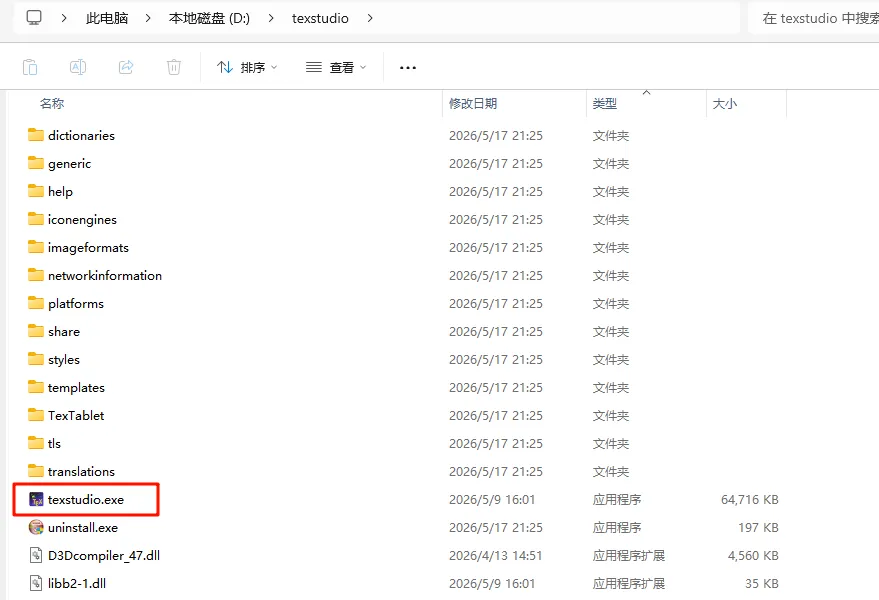Select the tls folder icon
Screen dimensions: 879x600
tap(36, 443)
